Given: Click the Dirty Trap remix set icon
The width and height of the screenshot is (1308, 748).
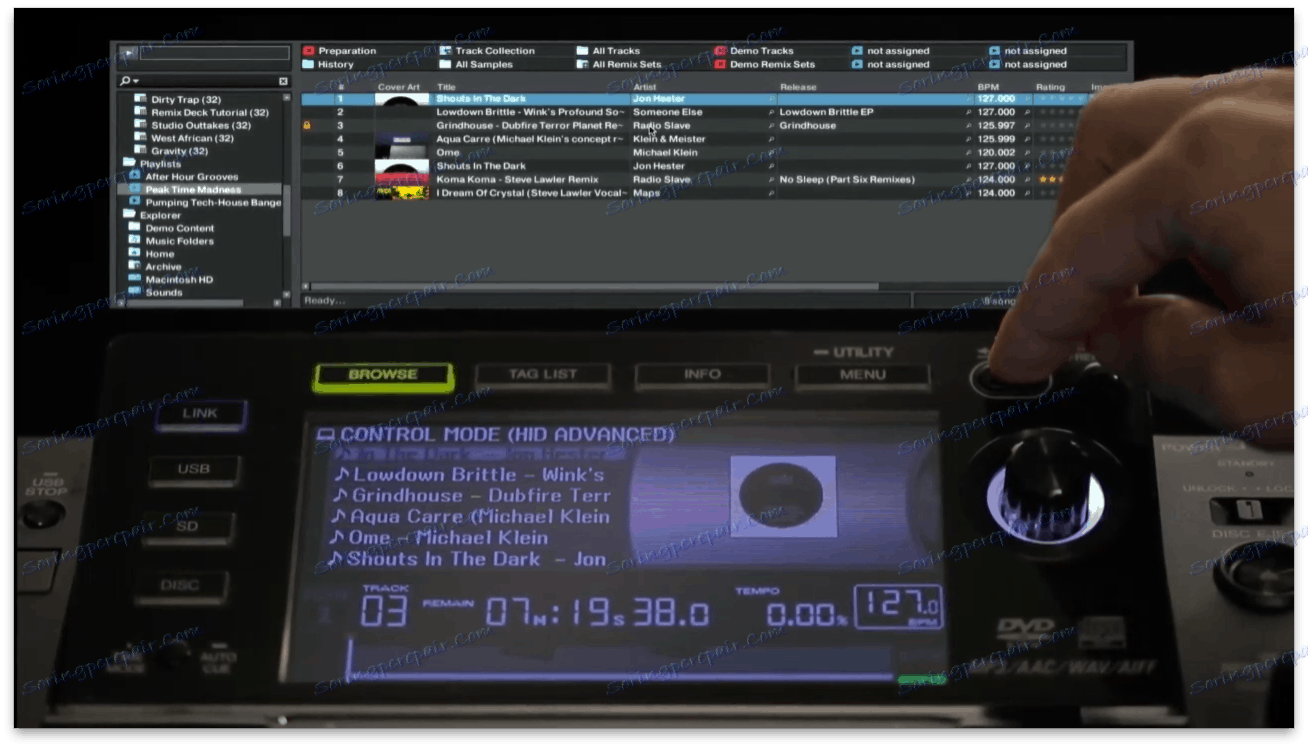Looking at the screenshot, I should click(x=141, y=100).
